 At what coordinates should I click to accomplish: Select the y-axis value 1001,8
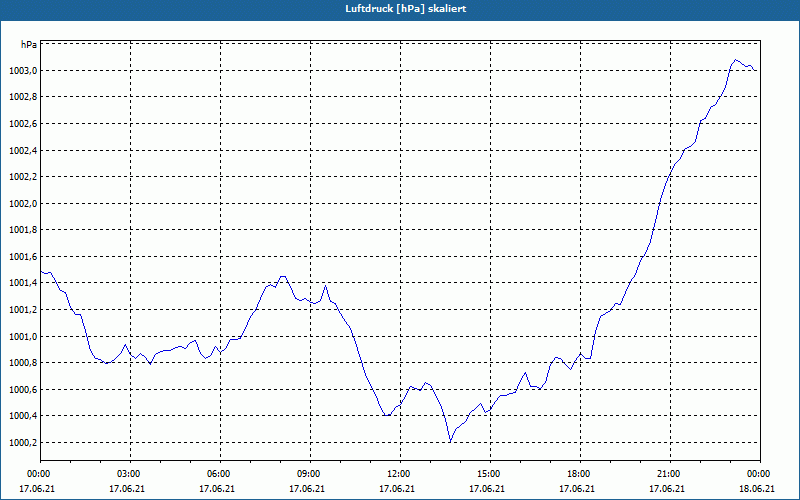point(23,230)
